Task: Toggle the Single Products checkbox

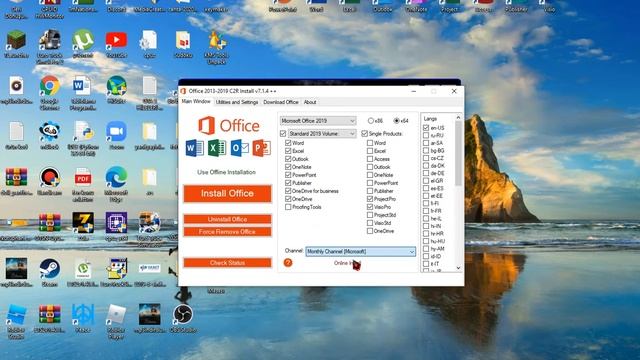Action: coord(364,133)
